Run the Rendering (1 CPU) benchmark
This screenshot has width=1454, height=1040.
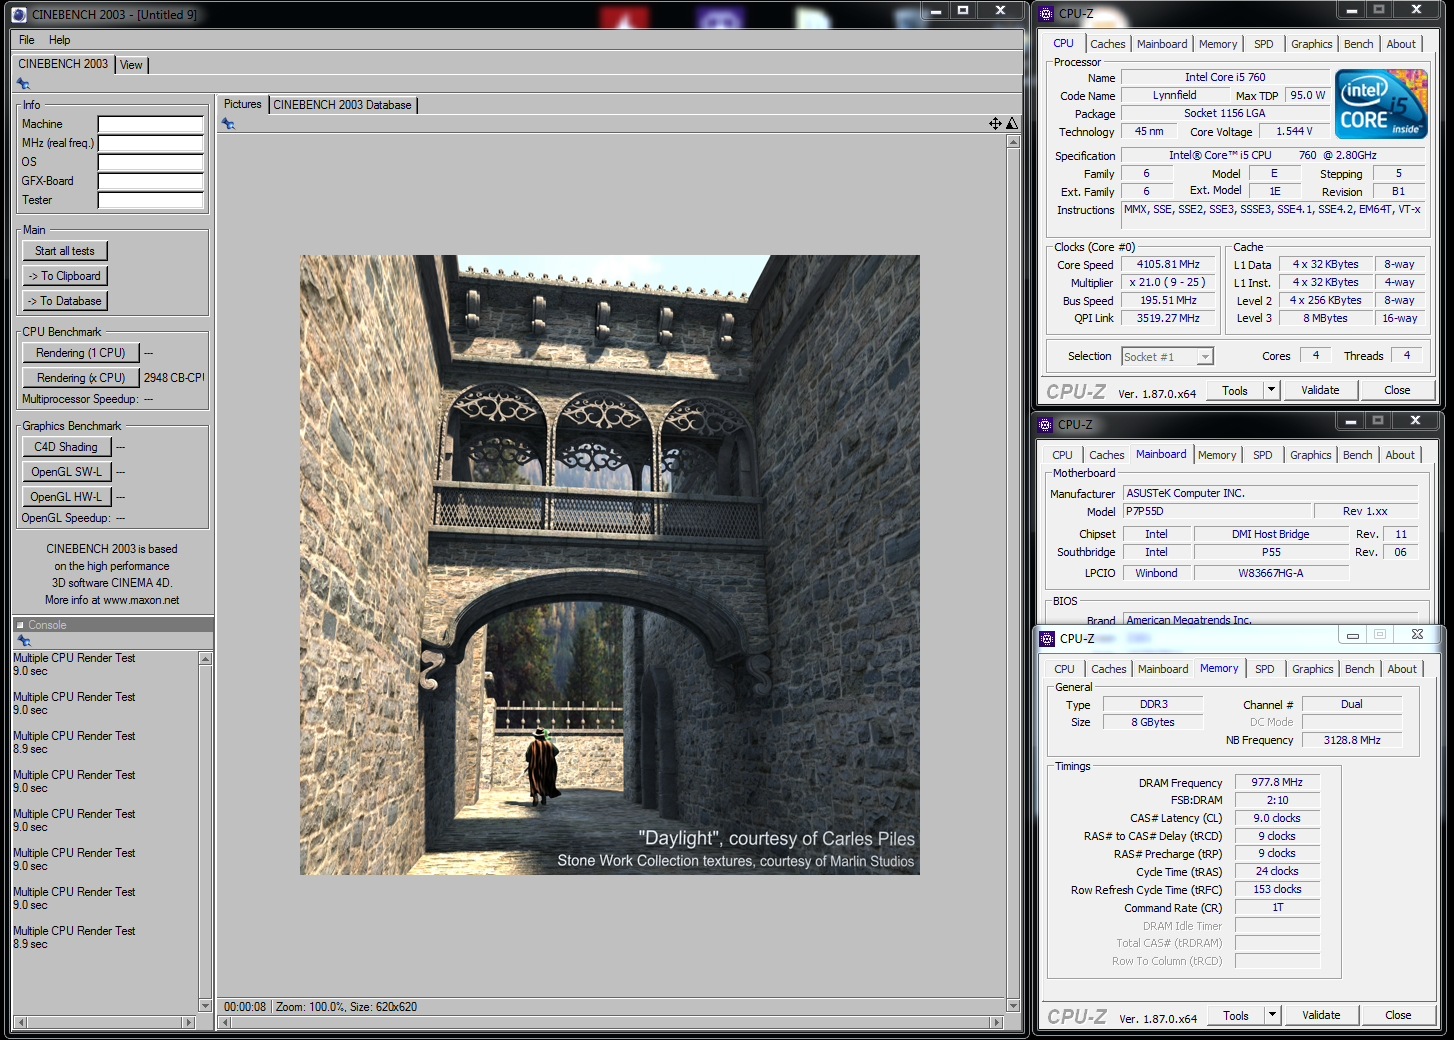(x=81, y=353)
